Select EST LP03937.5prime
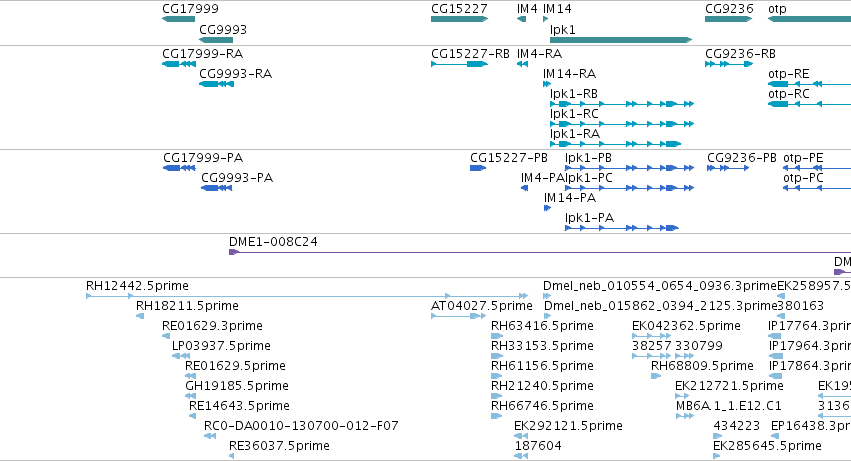 tap(221, 346)
